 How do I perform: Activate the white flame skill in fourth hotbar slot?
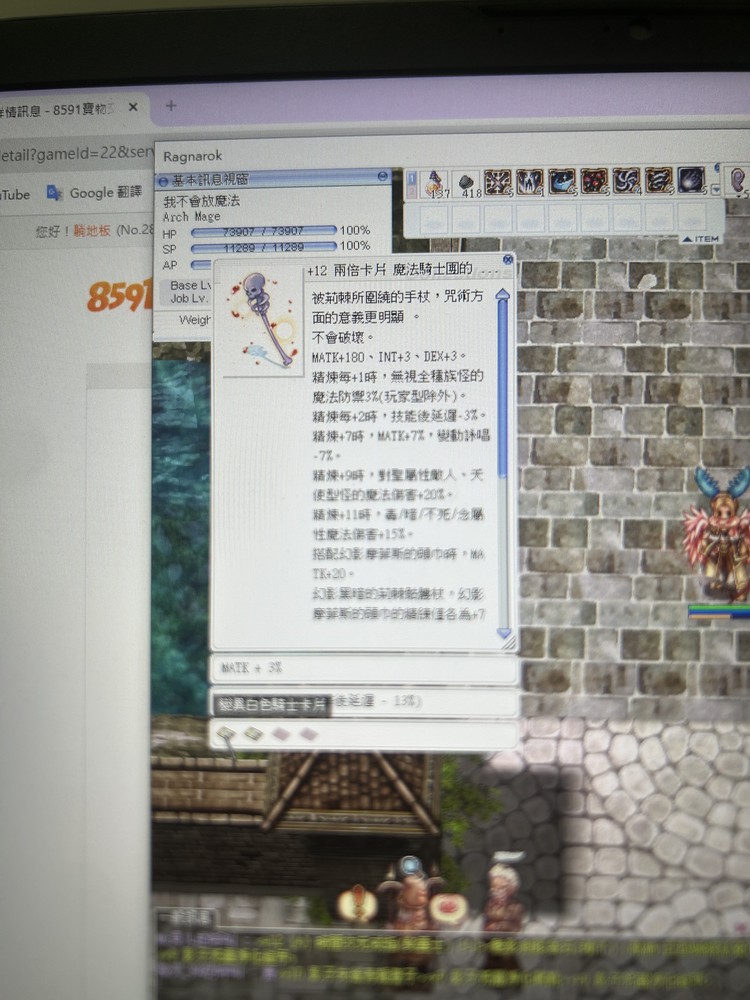pyautogui.click(x=530, y=182)
